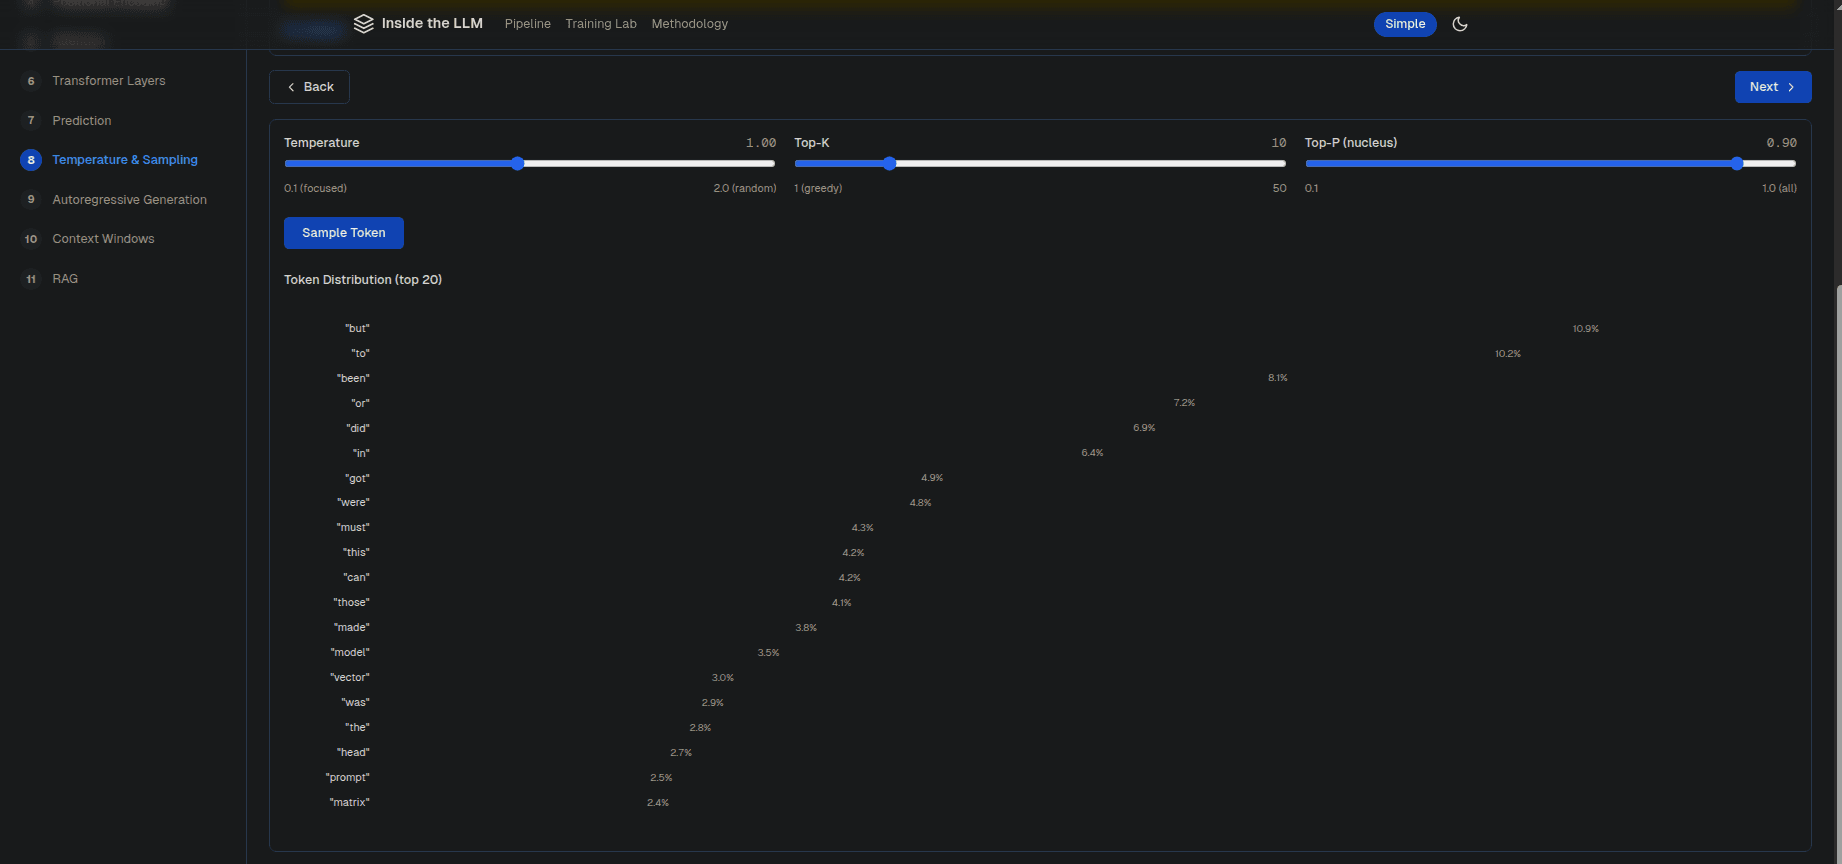1842x864 pixels.
Task: Click the 2.0 (random) temperature label
Action: [745, 189]
